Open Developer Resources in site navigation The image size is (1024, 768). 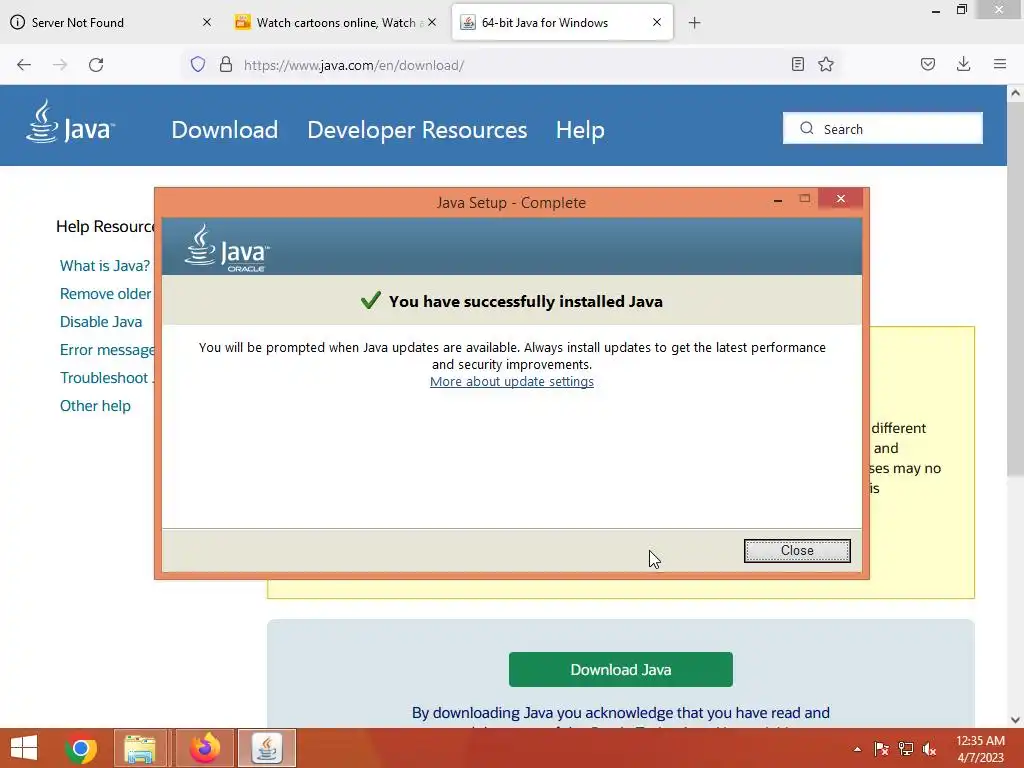click(x=417, y=129)
